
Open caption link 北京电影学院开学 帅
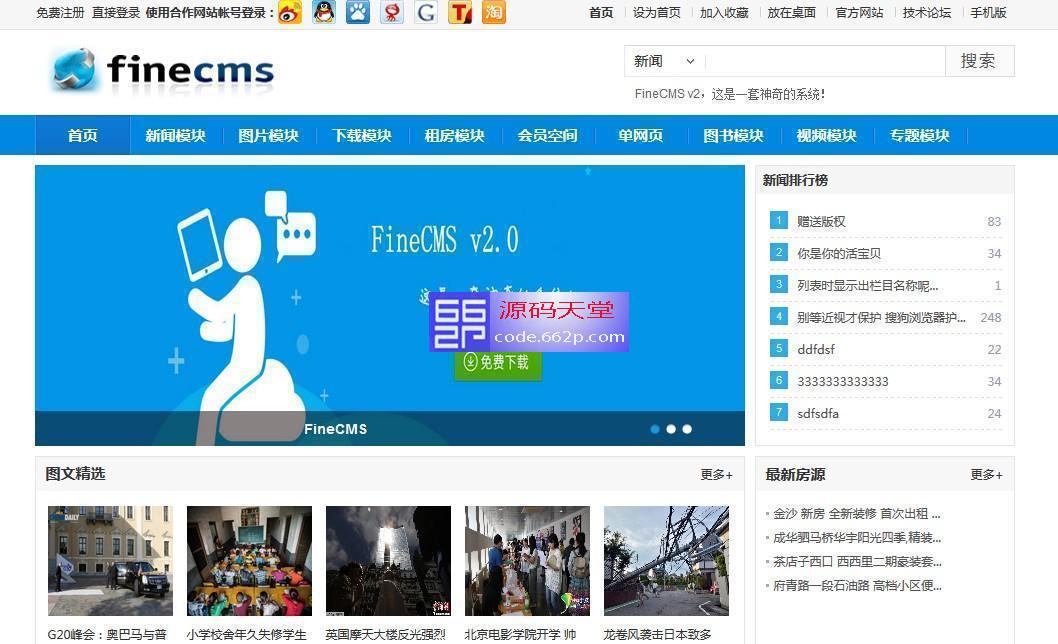click(520, 635)
